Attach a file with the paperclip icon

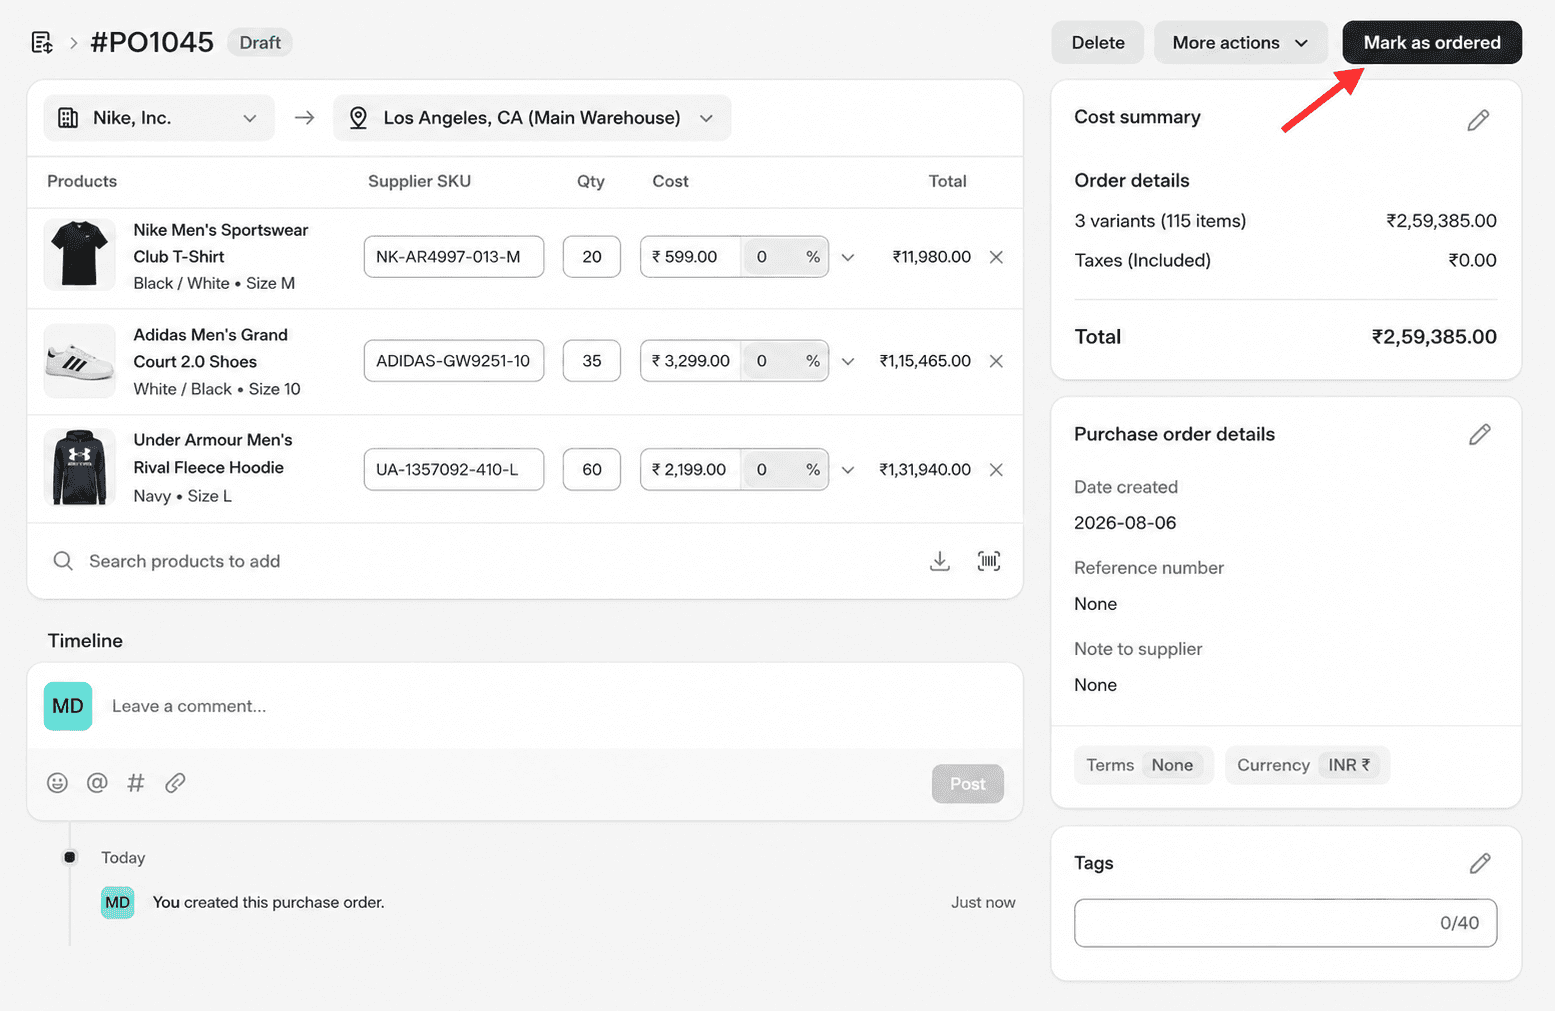[175, 783]
